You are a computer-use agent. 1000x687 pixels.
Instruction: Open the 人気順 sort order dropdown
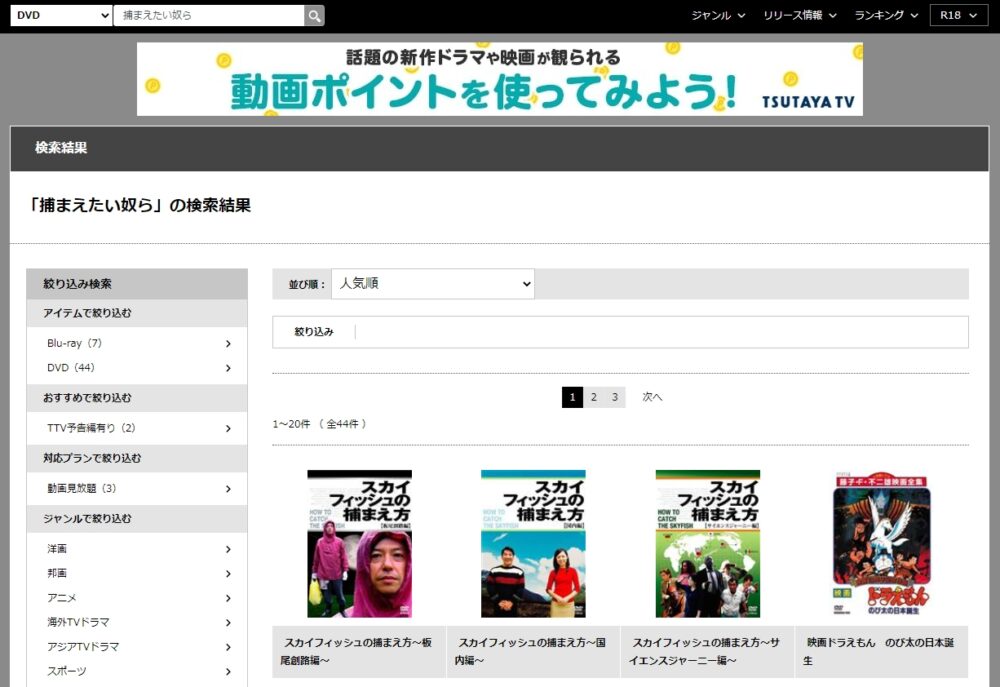coord(432,283)
